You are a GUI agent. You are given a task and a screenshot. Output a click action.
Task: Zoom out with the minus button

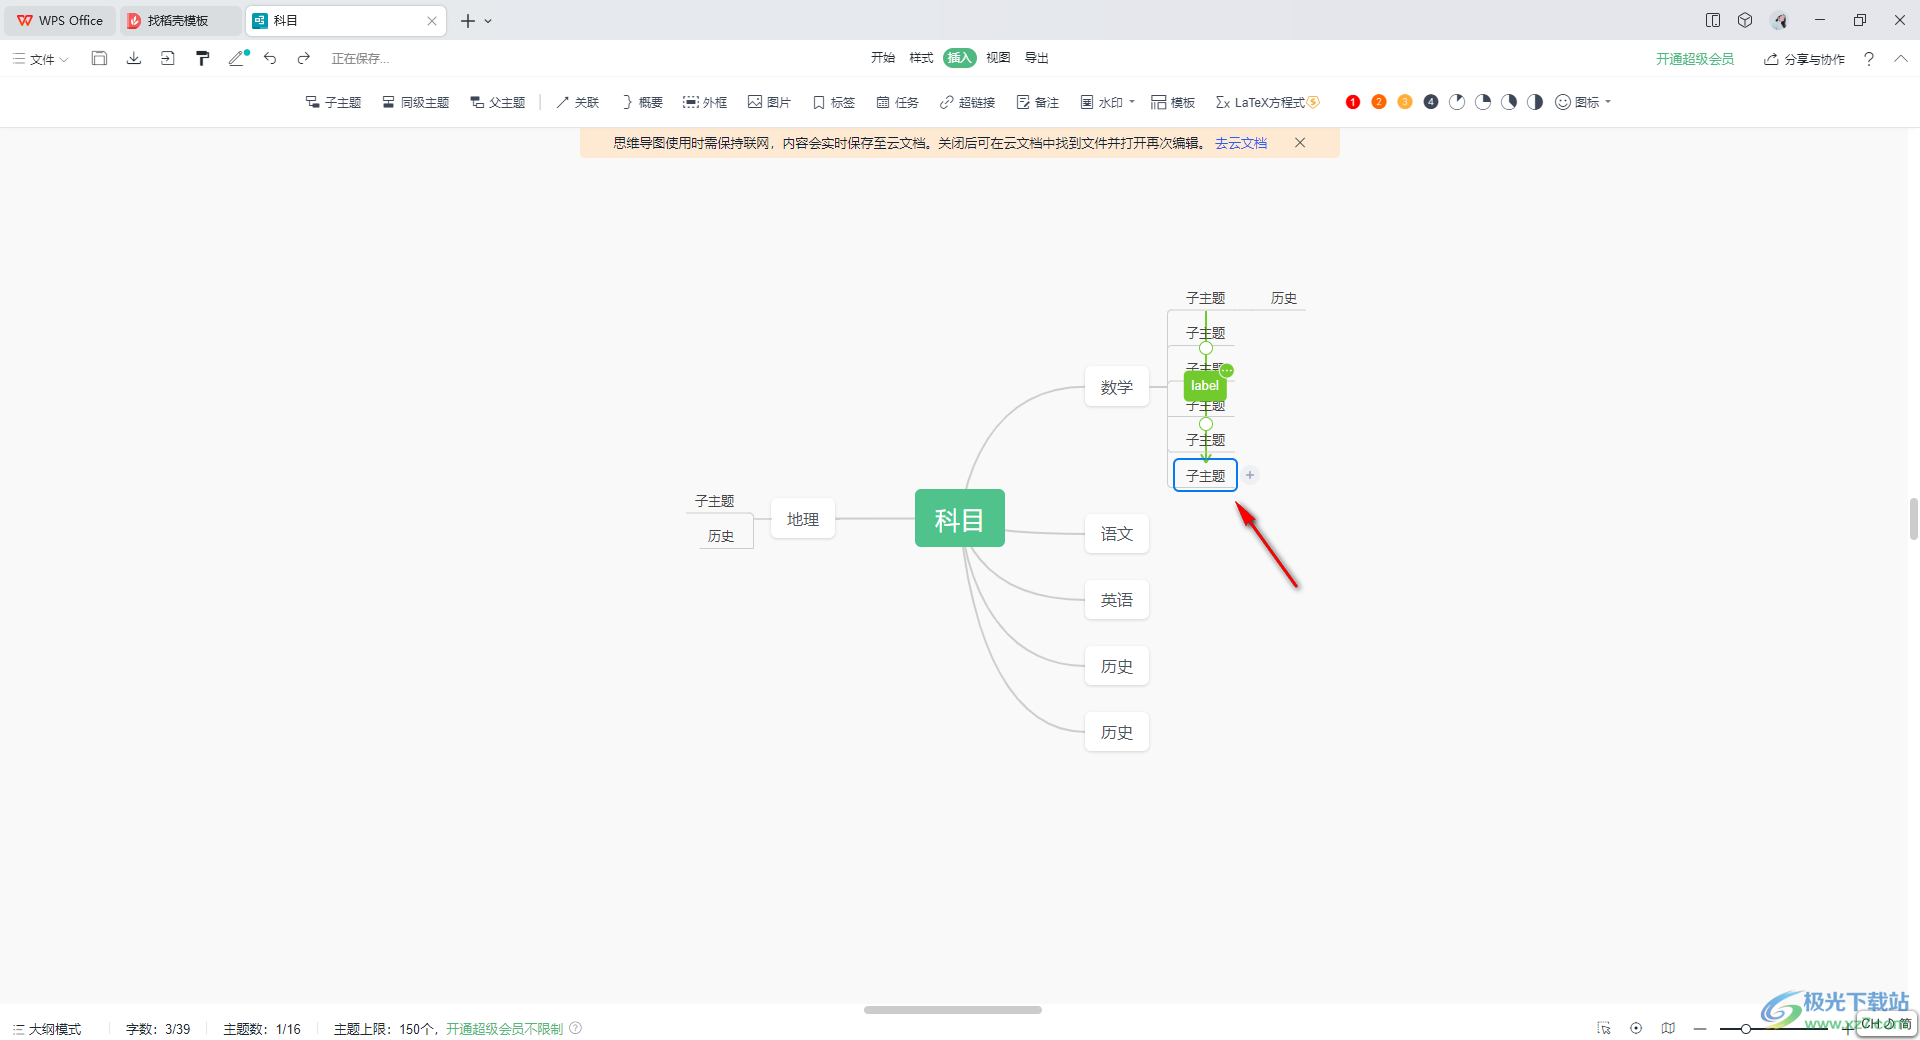click(x=1700, y=1028)
